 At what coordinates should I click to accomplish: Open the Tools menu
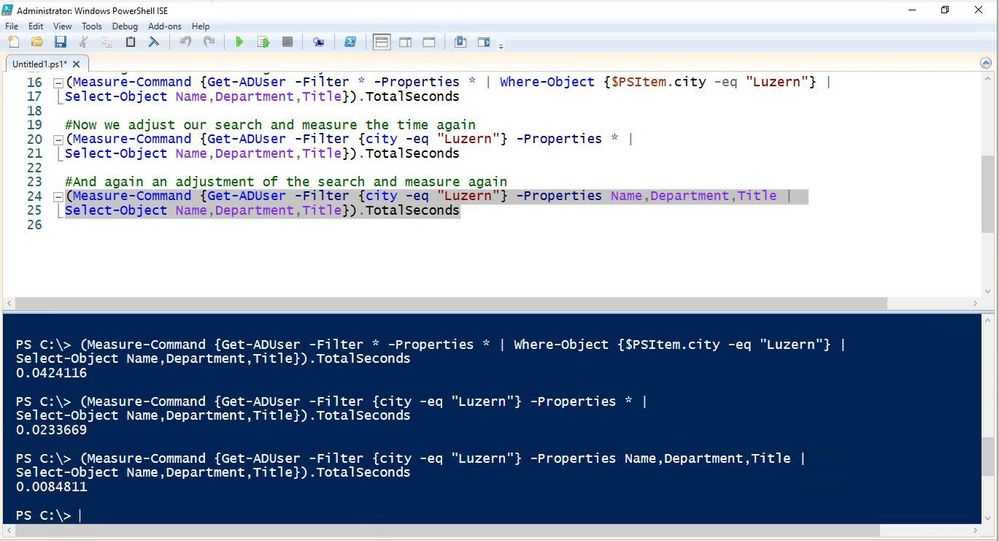[92, 26]
